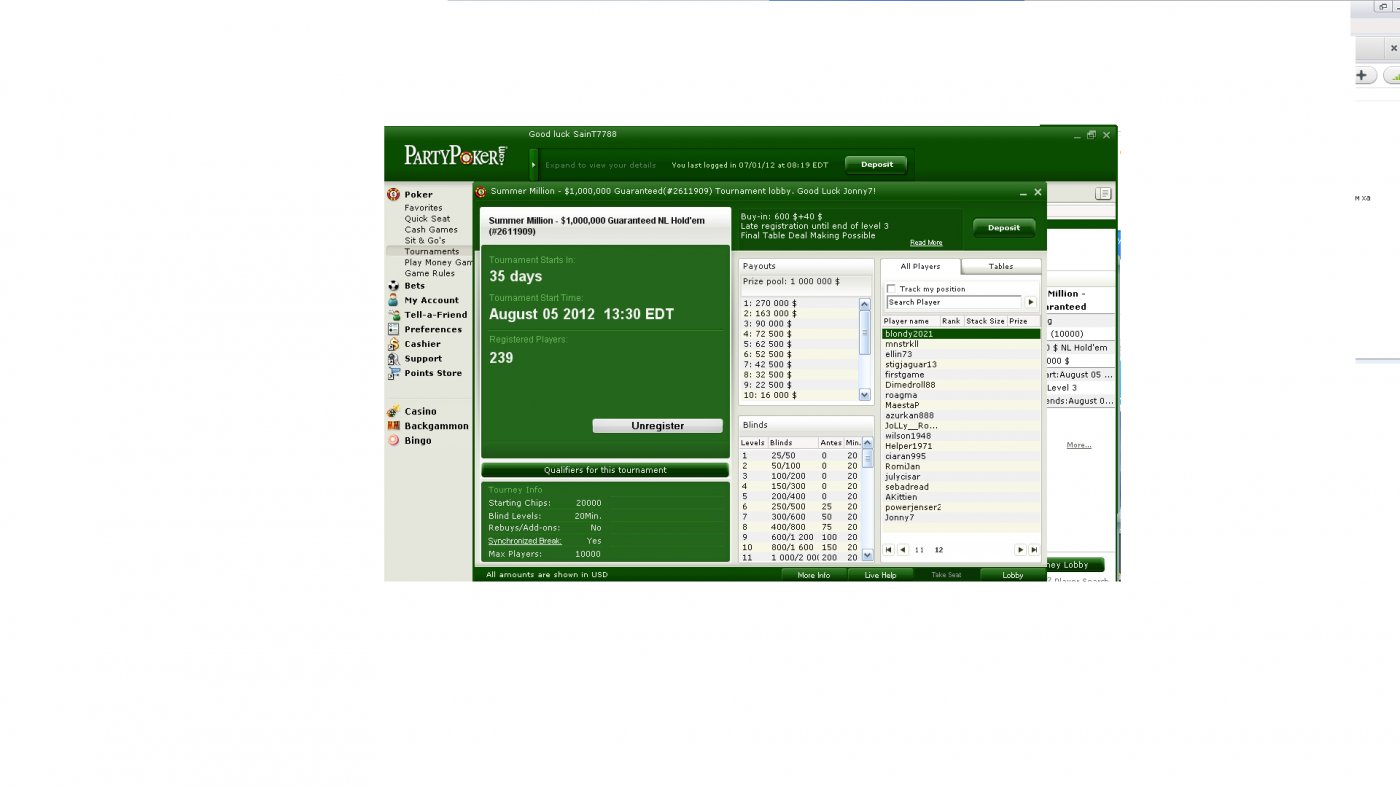1400x787 pixels.
Task: Open Sit & Go's in the sidebar
Action: click(425, 241)
